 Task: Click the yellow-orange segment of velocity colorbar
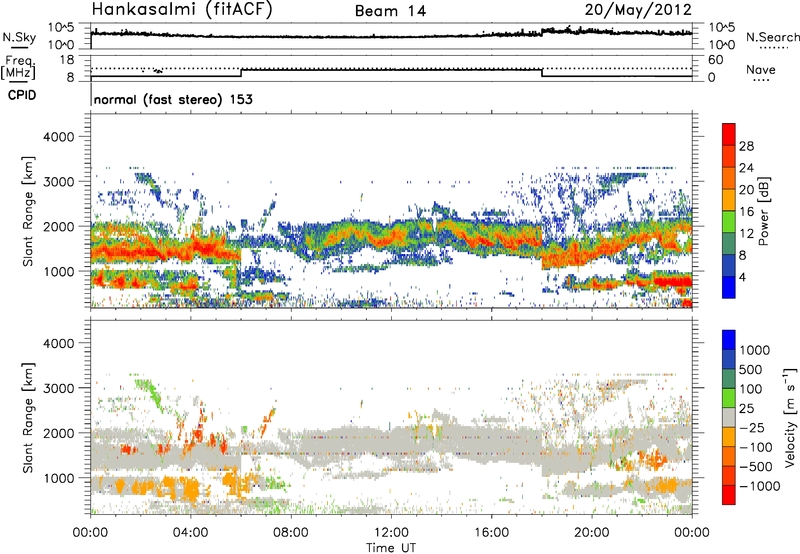pyautogui.click(x=729, y=437)
